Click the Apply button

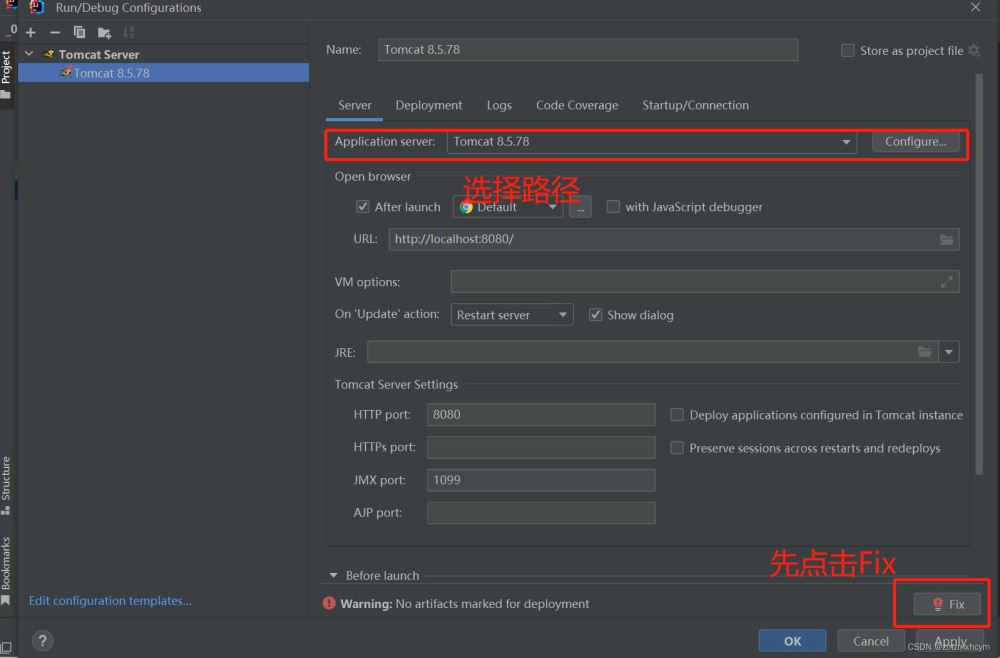[x=950, y=641]
